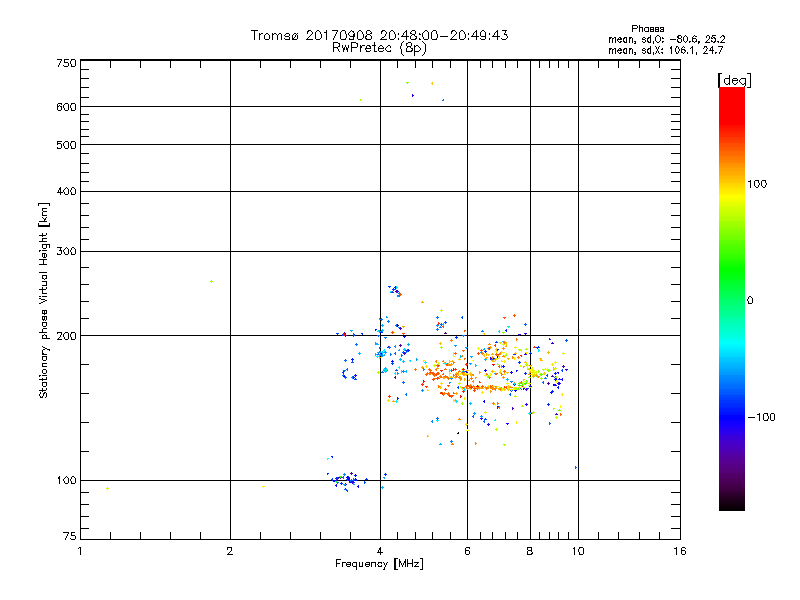Click the y-axis label '600'

(x=66, y=107)
